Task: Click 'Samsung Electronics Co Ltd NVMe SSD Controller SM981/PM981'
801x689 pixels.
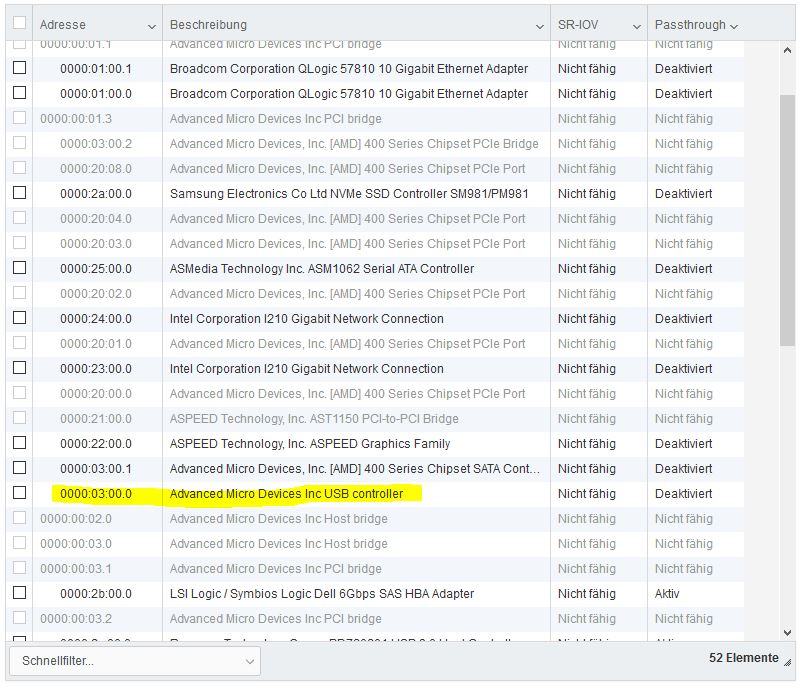Action: click(349, 194)
